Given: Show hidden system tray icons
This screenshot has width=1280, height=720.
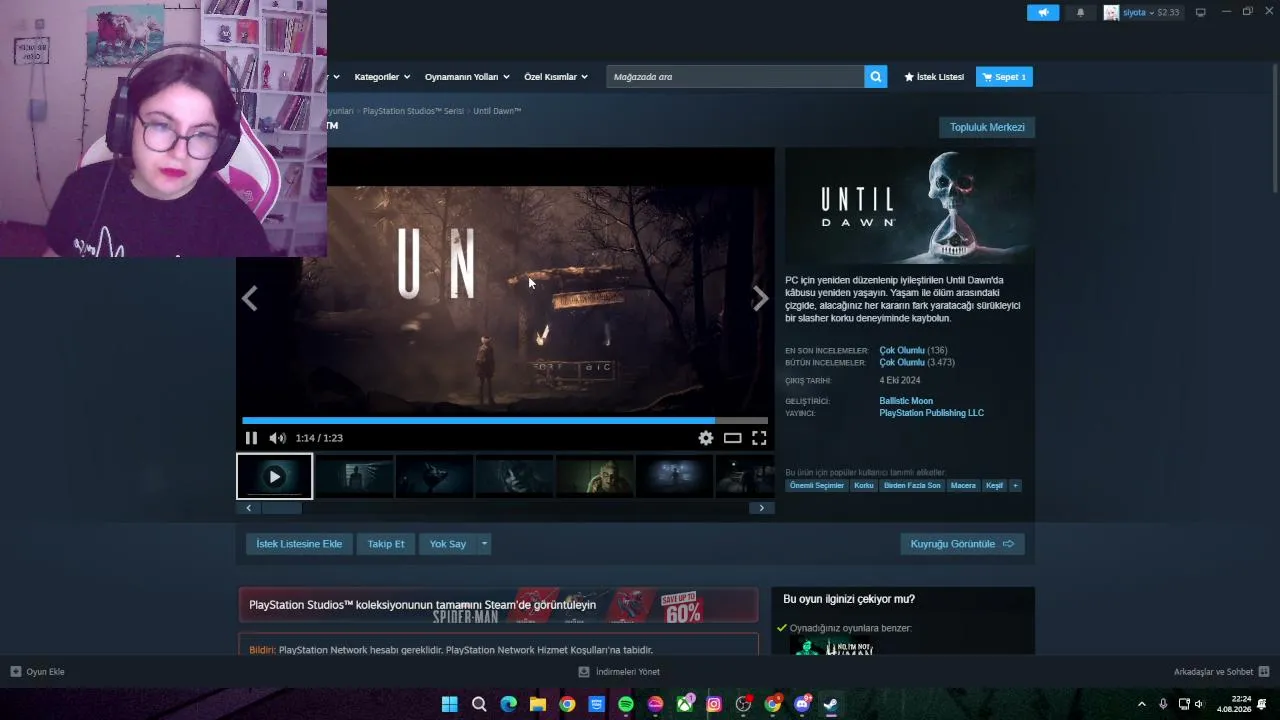Looking at the screenshot, I should click(1141, 704).
